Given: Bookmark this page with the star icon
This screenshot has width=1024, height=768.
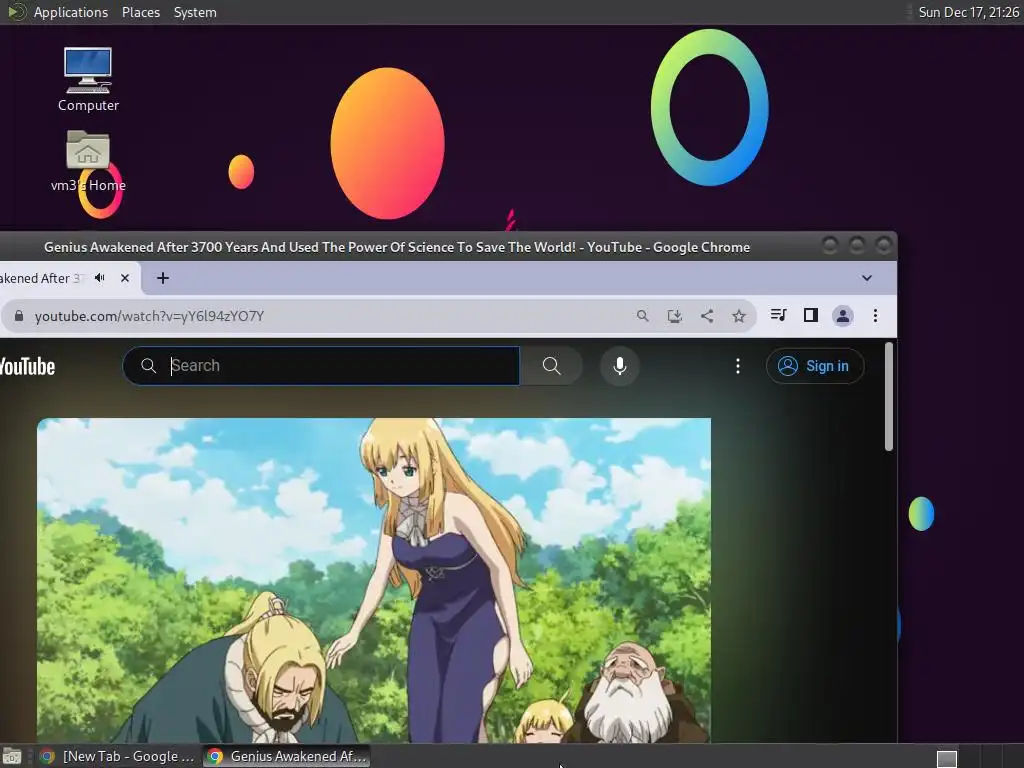Looking at the screenshot, I should tap(739, 316).
